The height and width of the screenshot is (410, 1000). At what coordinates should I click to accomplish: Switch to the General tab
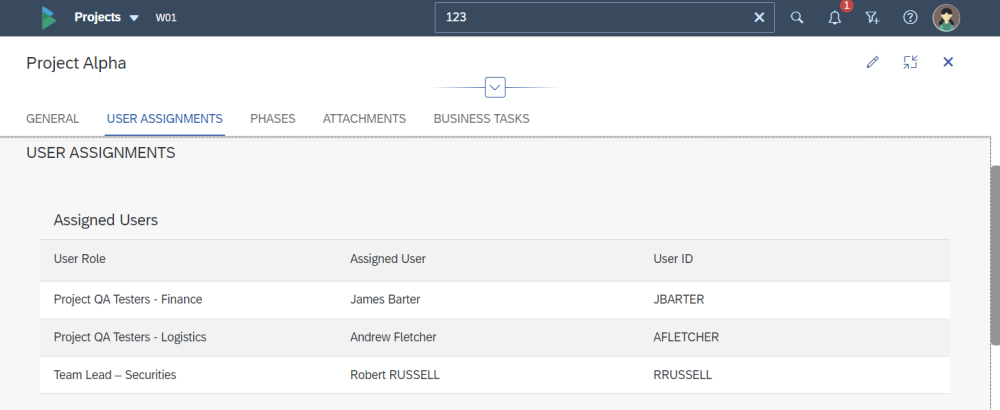(52, 119)
